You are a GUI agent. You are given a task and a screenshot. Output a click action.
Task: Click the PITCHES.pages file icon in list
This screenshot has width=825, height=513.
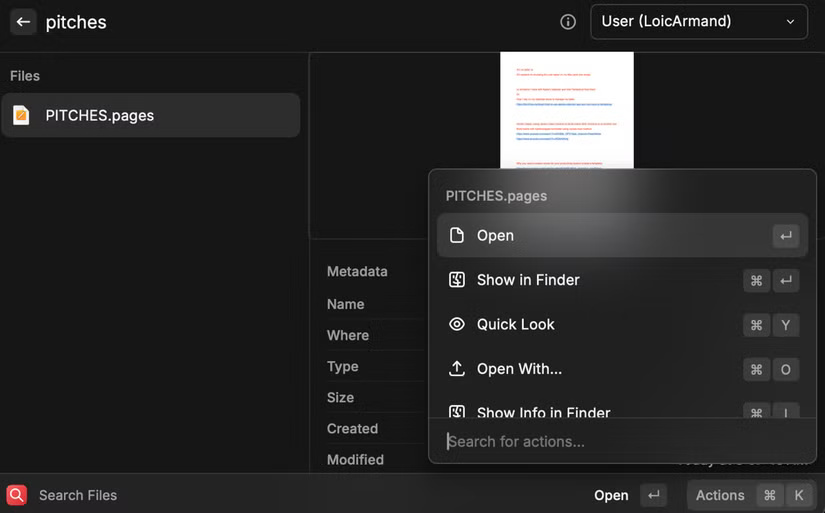click(21, 115)
